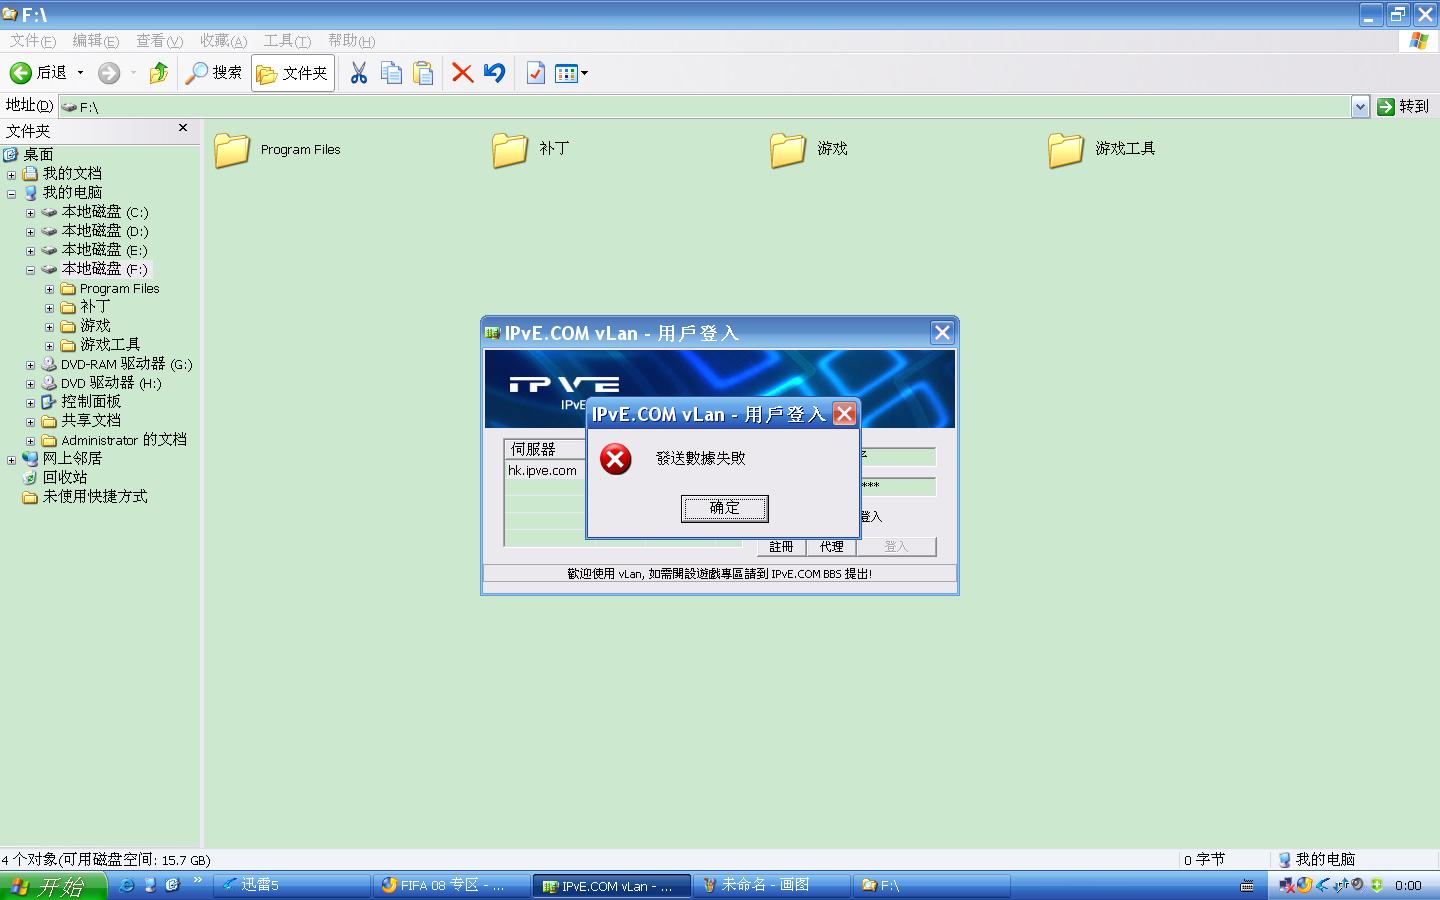
Task: Toggle the 文件夹 folders pane button
Action: pos(292,73)
